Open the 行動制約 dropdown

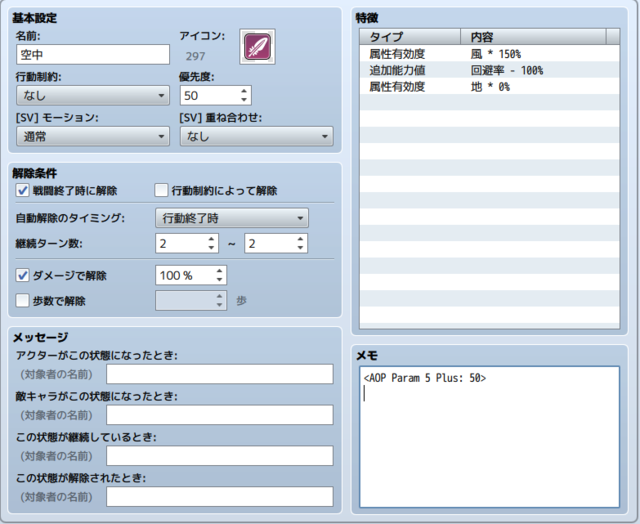[93, 95]
